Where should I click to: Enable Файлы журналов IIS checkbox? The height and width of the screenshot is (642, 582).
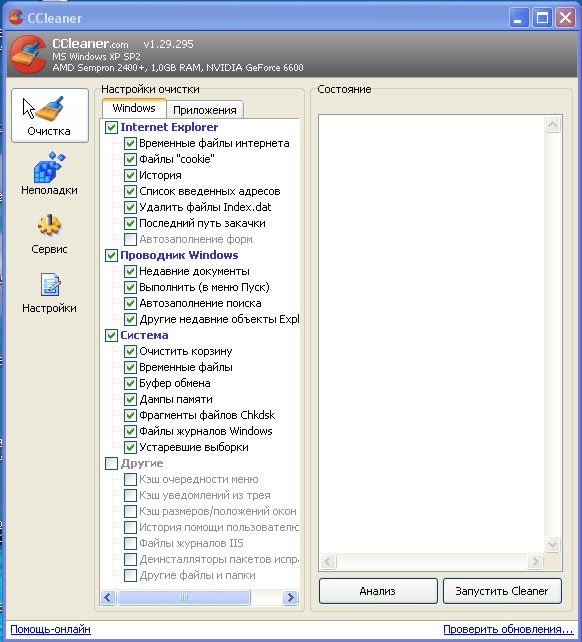pyautogui.click(x=130, y=543)
